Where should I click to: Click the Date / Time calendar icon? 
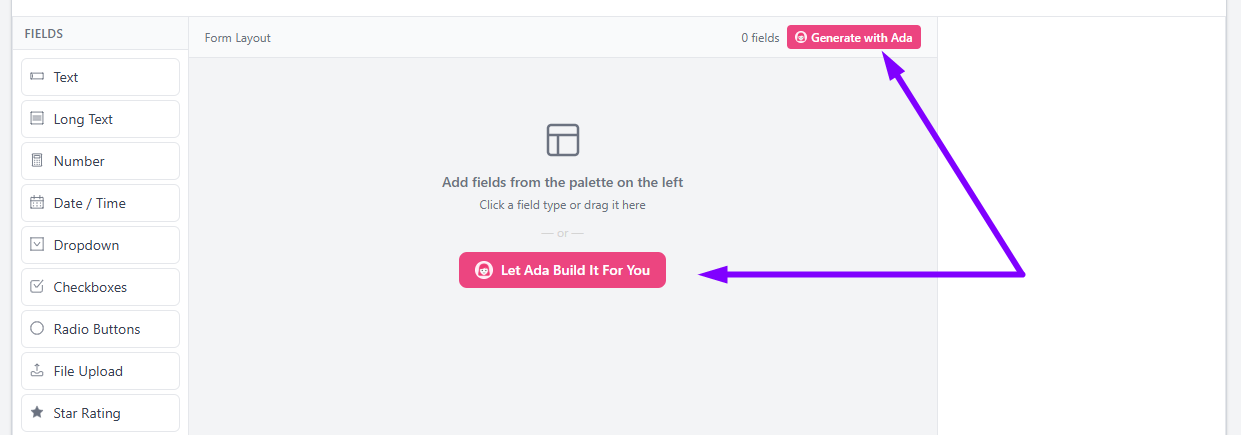pos(37,203)
